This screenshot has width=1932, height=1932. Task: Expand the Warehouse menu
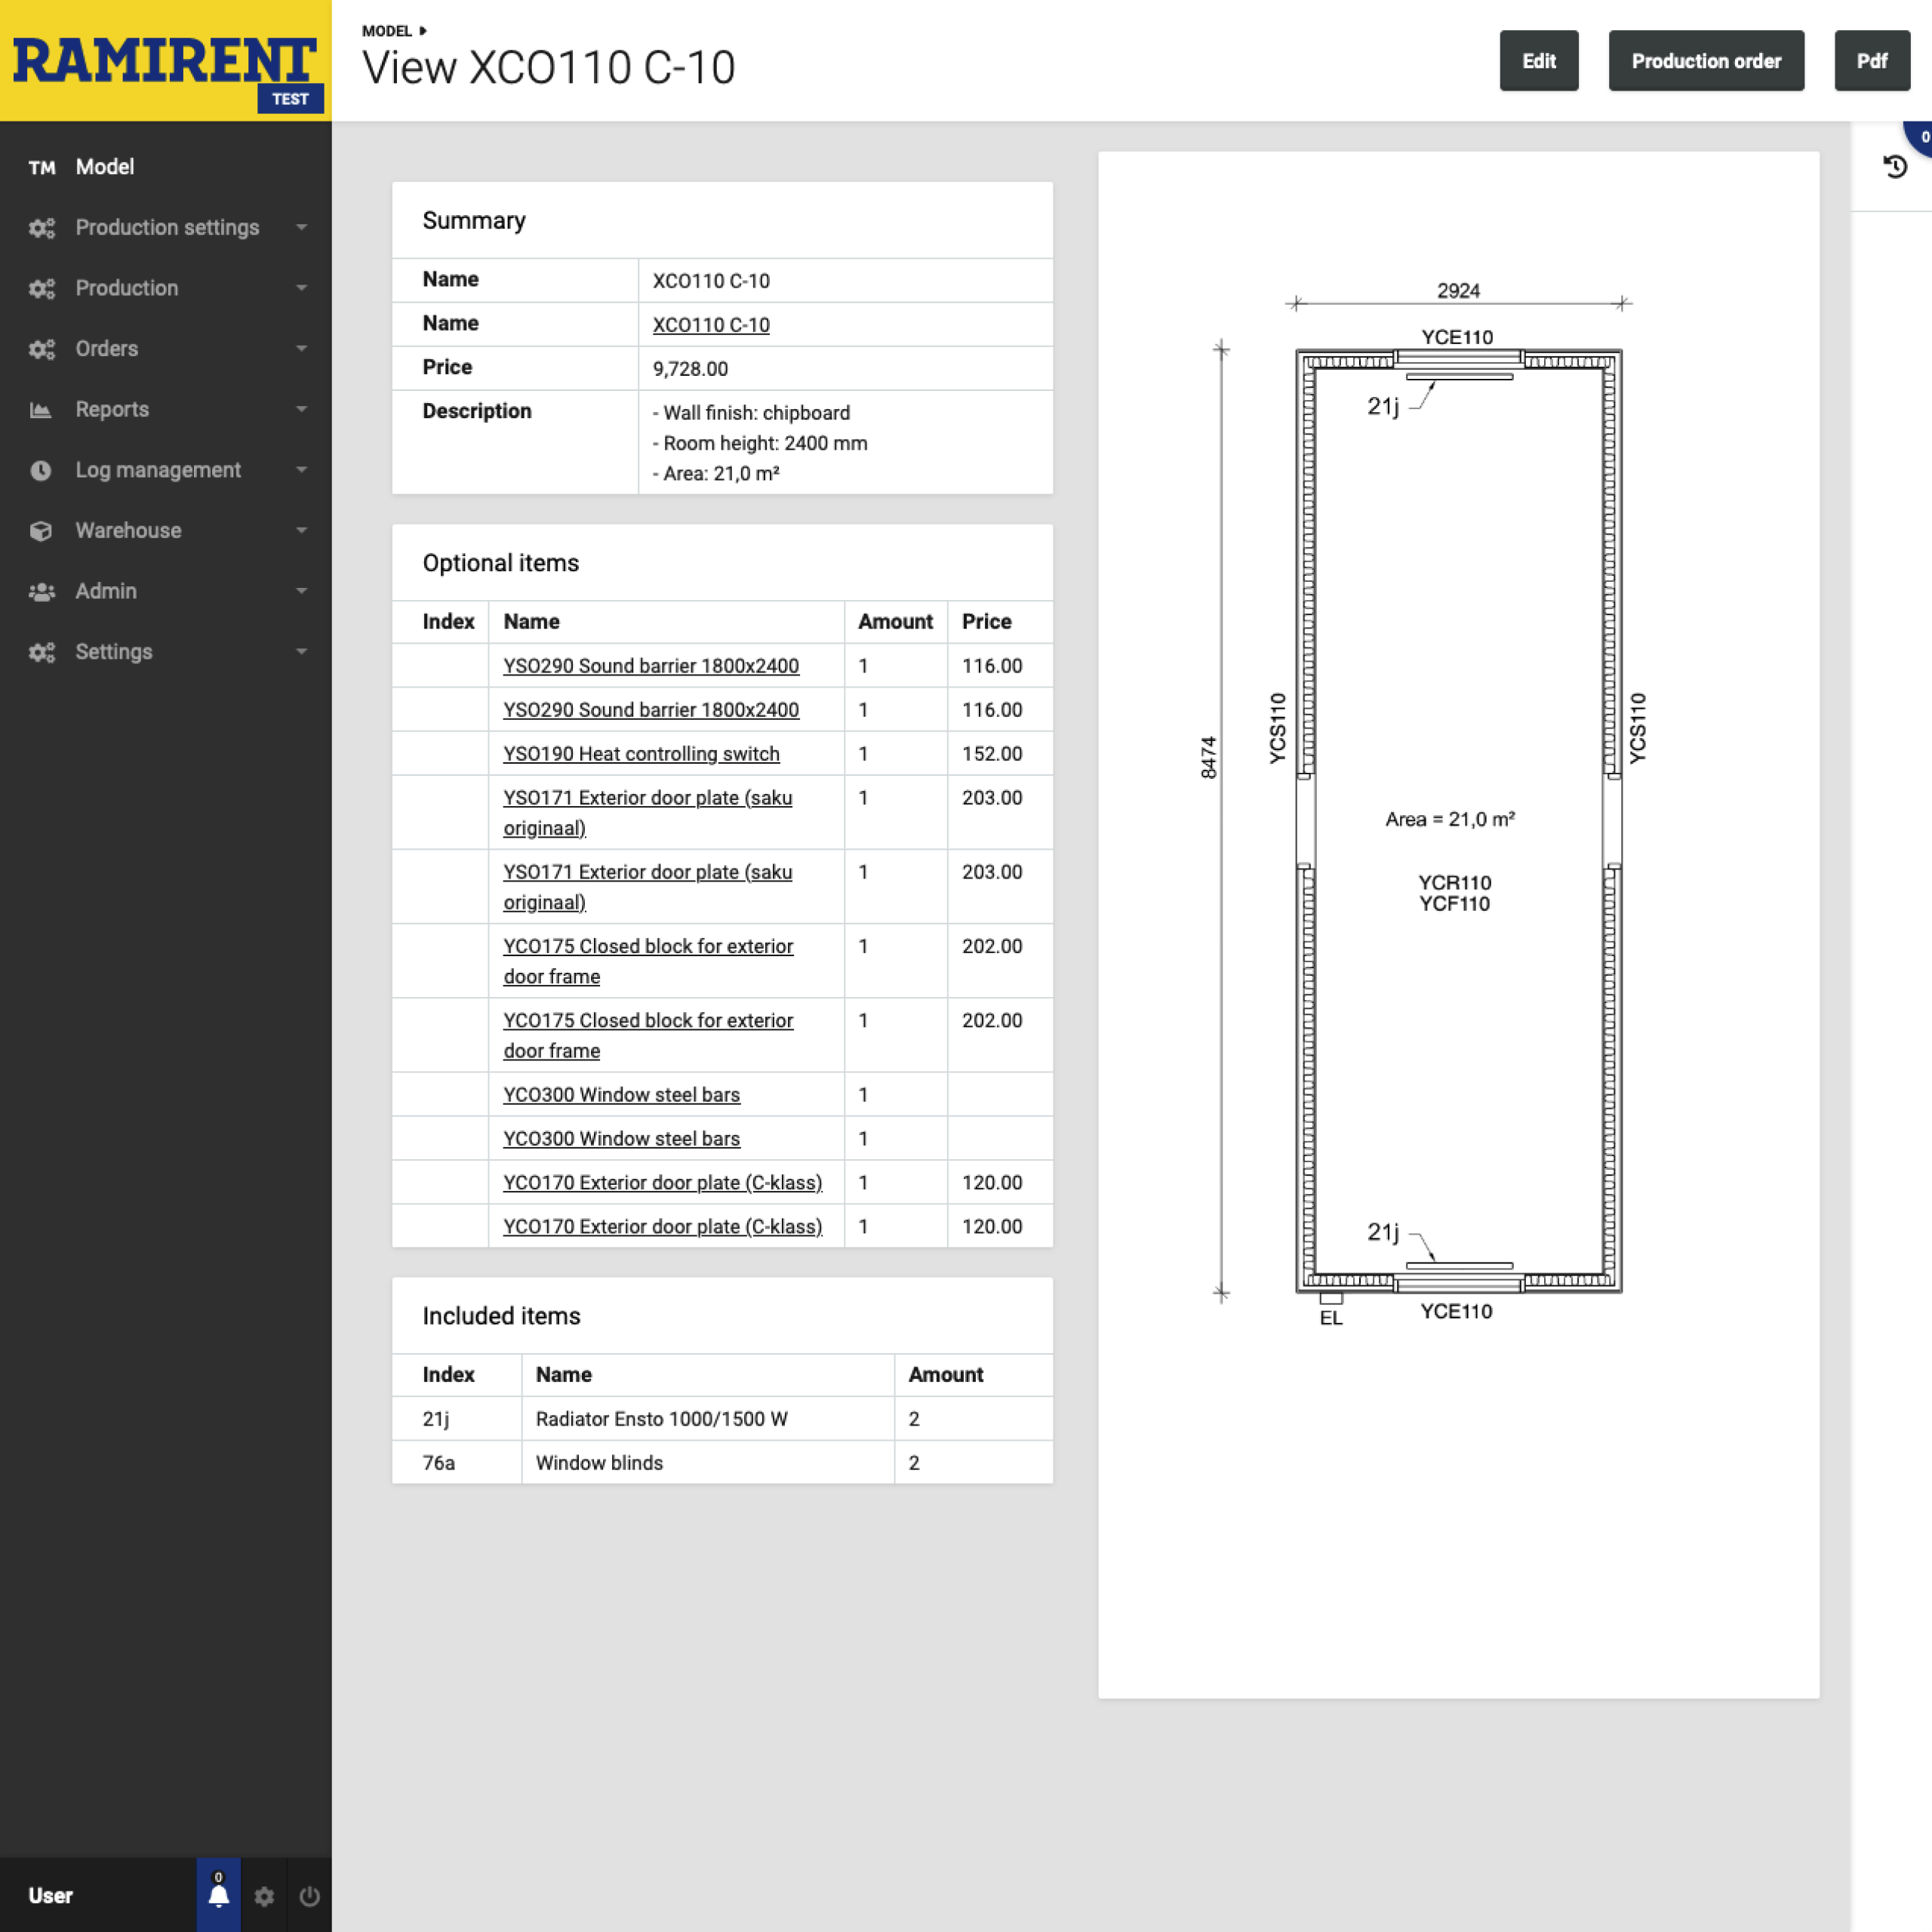303,531
